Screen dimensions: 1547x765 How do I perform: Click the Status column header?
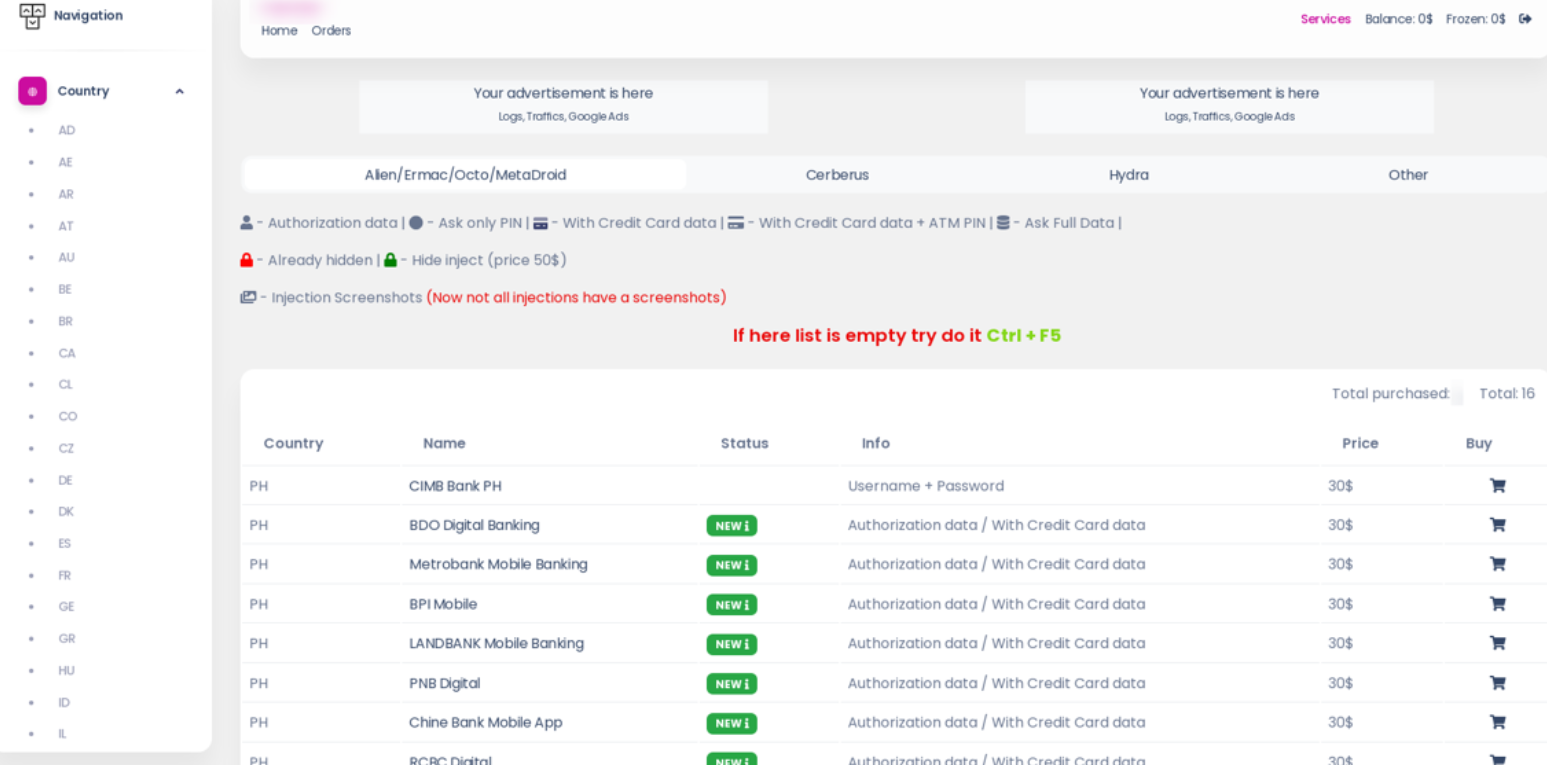click(745, 444)
